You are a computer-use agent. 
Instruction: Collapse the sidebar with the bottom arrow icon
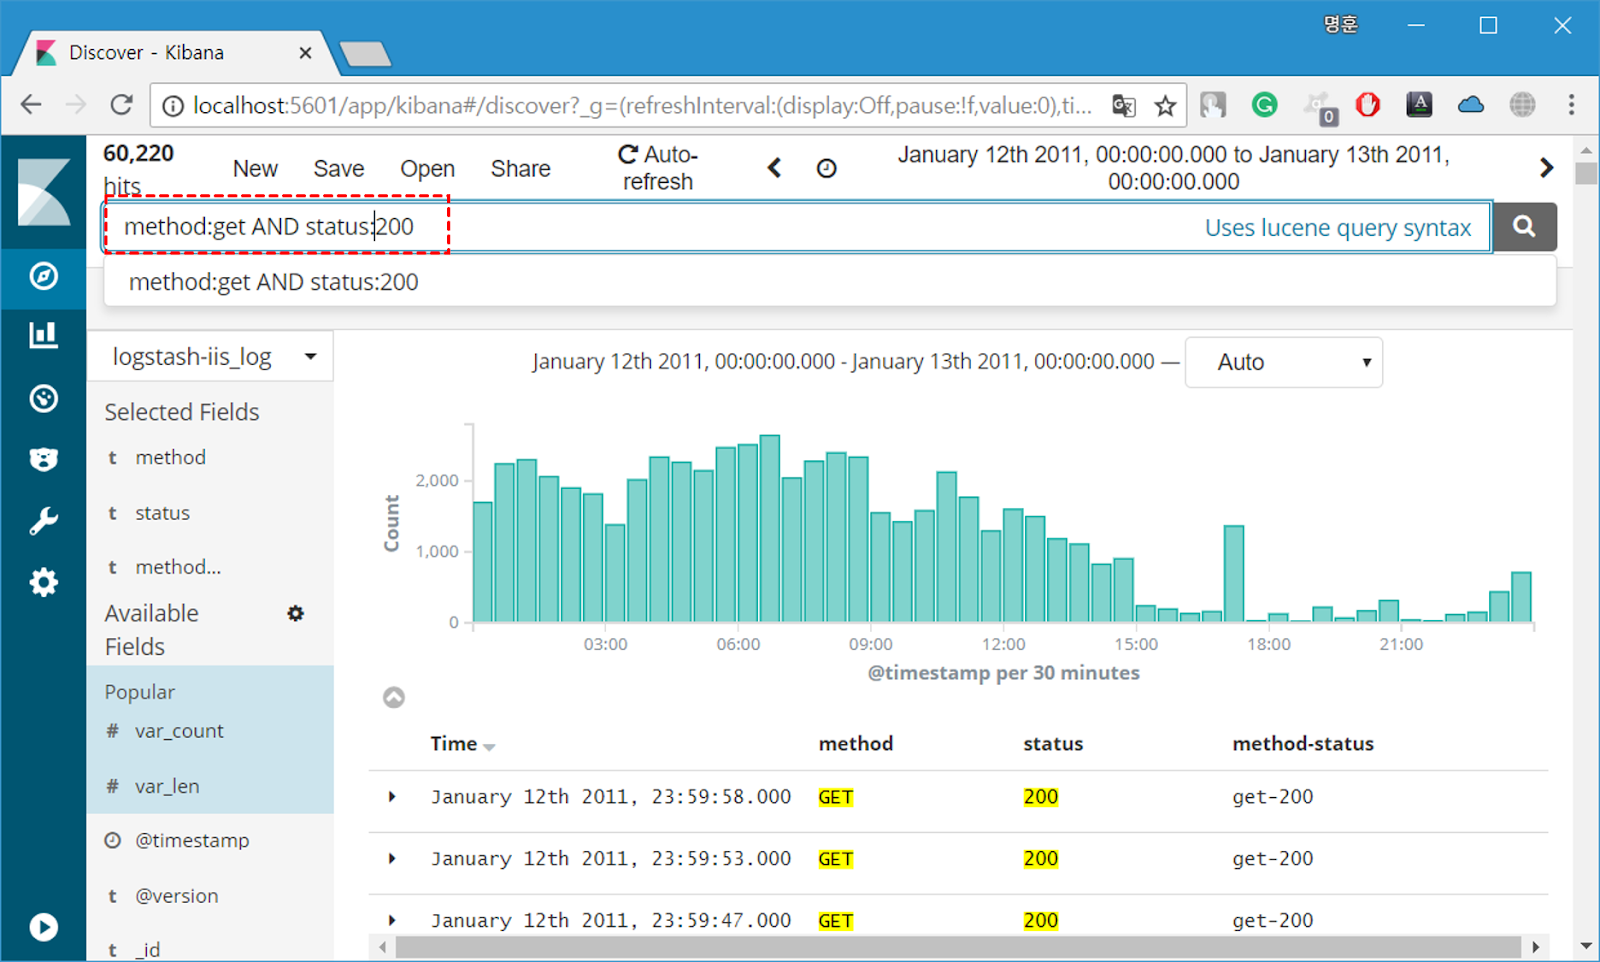pos(43,927)
